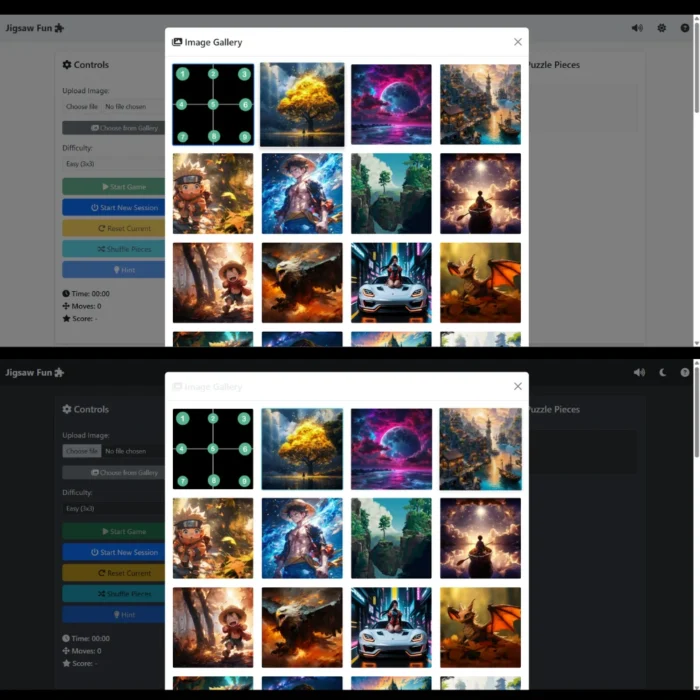
Task: Click page scrollbar thumb in light-theme window
Action: pos(696,67)
